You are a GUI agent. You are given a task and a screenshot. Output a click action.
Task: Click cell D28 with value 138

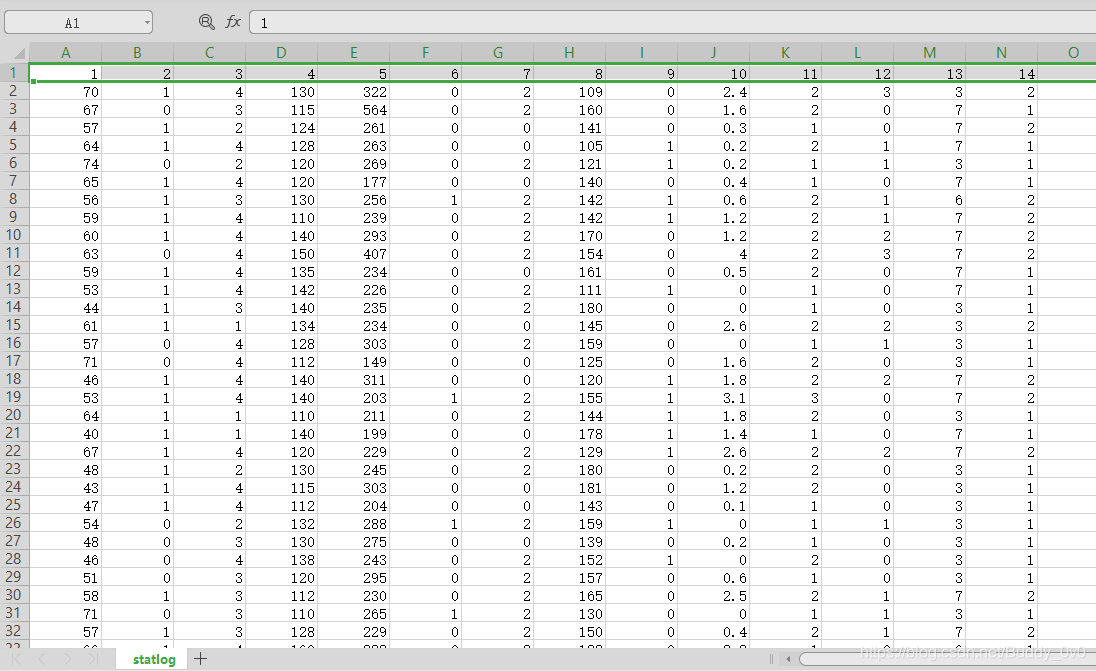tap(282, 560)
